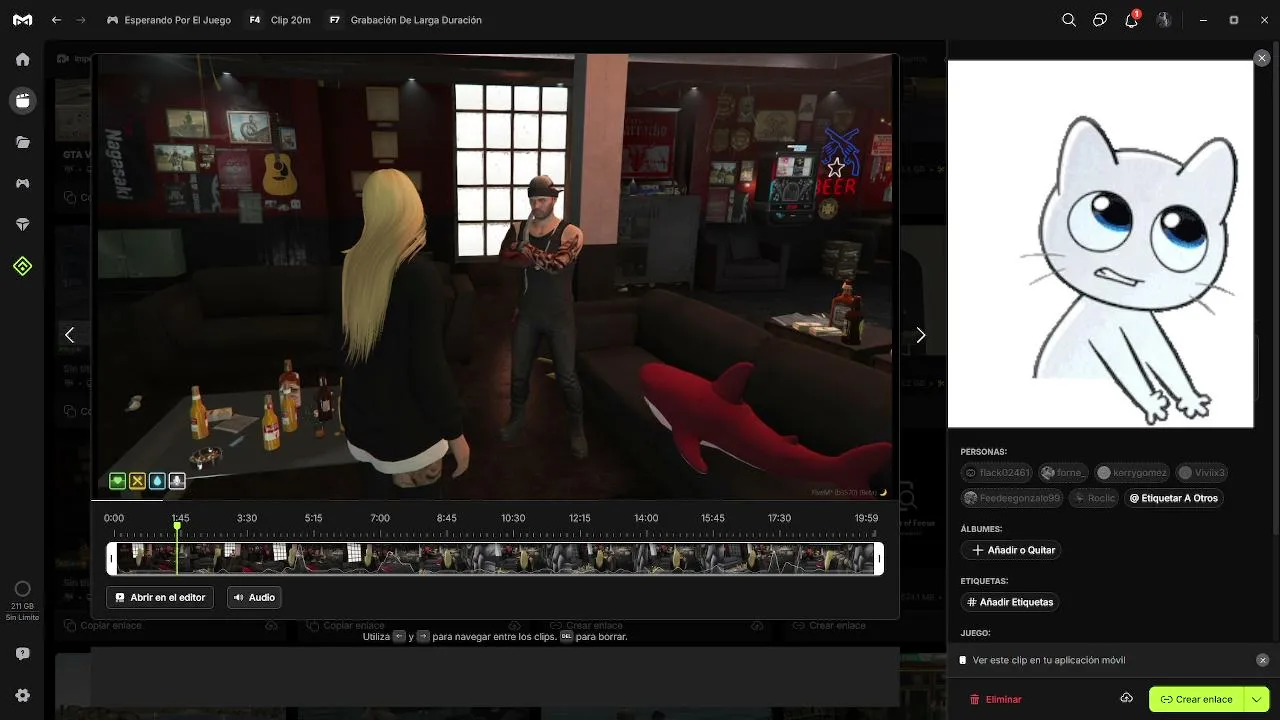Open the Crear enlace dropdown arrow
1280x720 pixels.
1256,699
